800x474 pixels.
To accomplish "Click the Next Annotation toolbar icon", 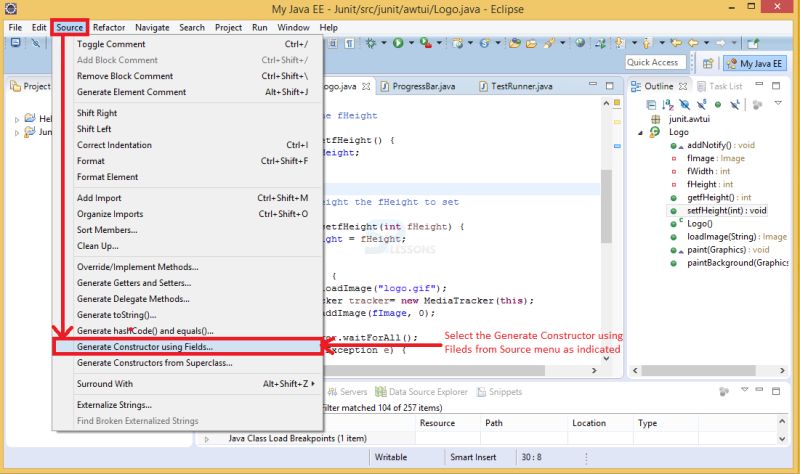I will 619,43.
